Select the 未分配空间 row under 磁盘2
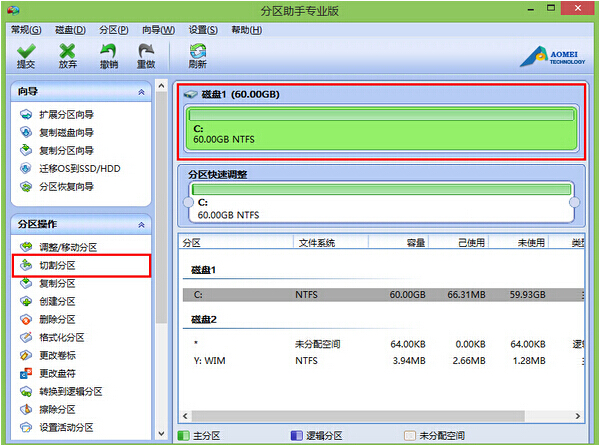The height and width of the screenshot is (445, 599). pyautogui.click(x=383, y=344)
